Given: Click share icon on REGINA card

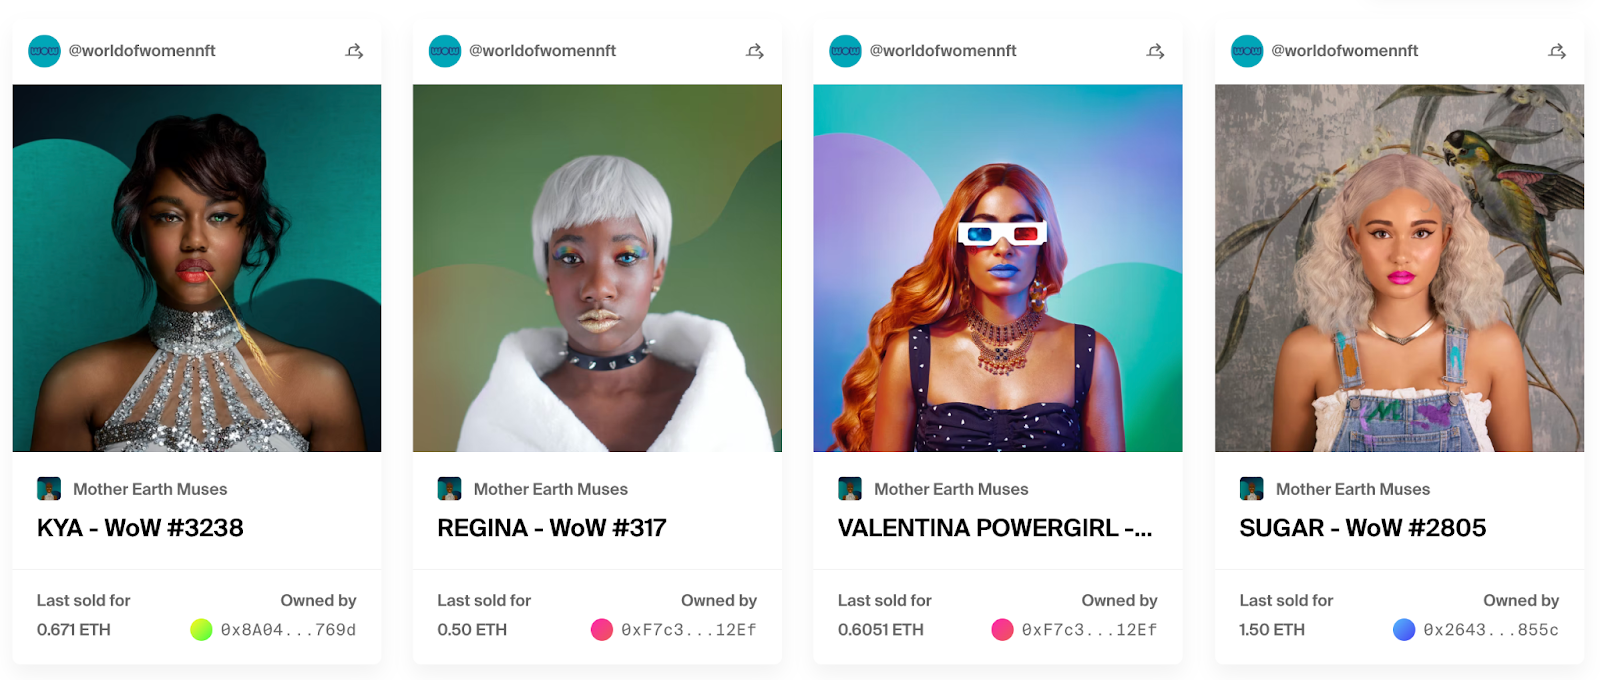Looking at the screenshot, I should pos(755,51).
